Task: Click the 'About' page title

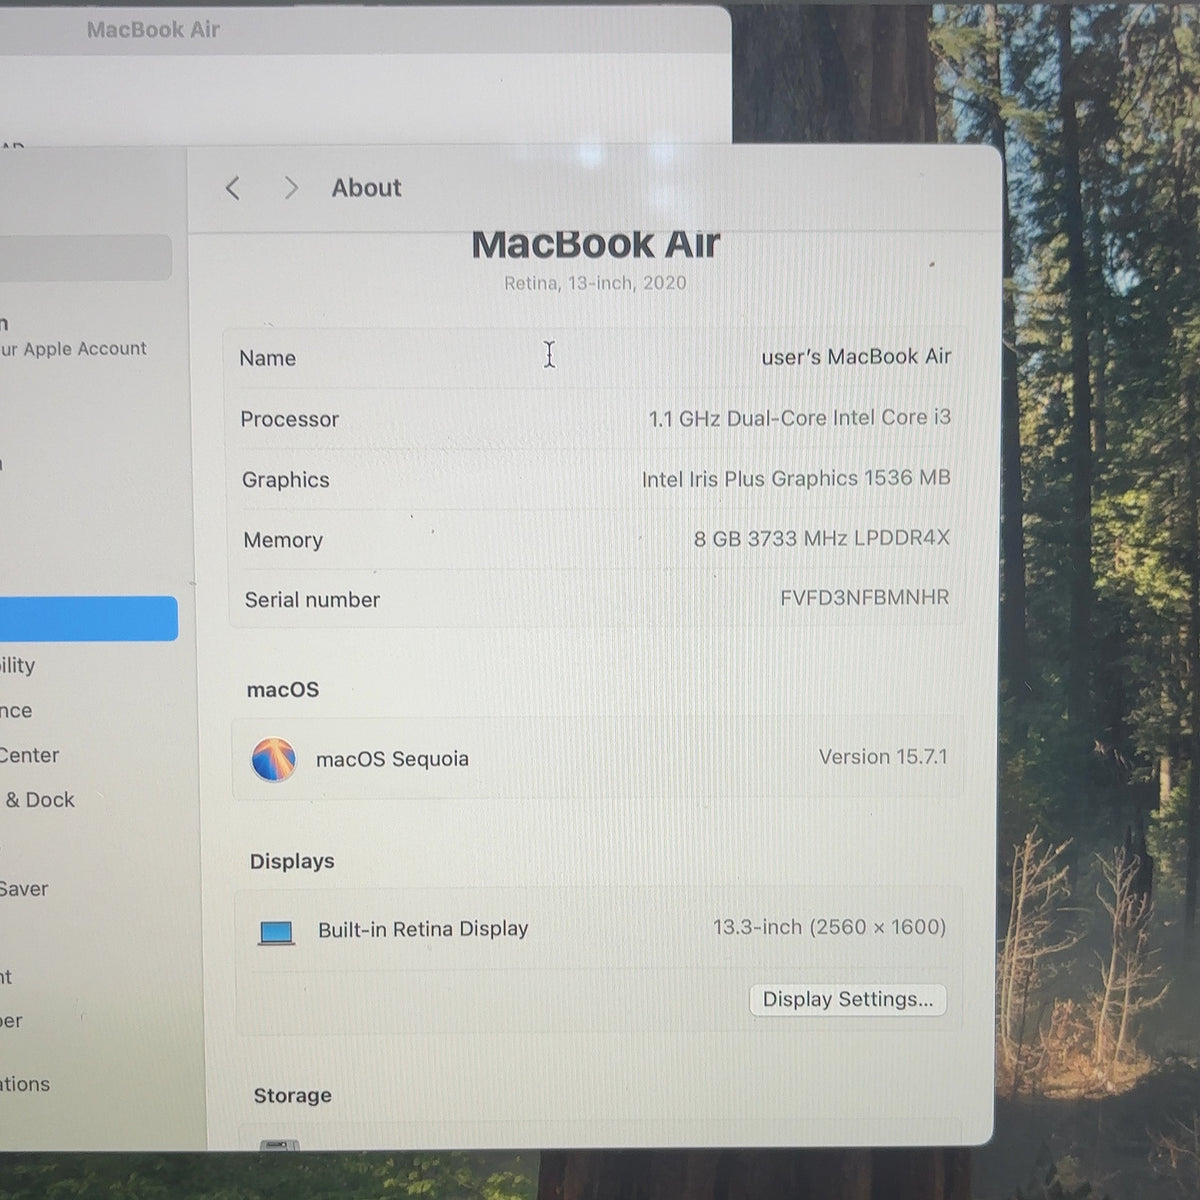Action: coord(366,188)
